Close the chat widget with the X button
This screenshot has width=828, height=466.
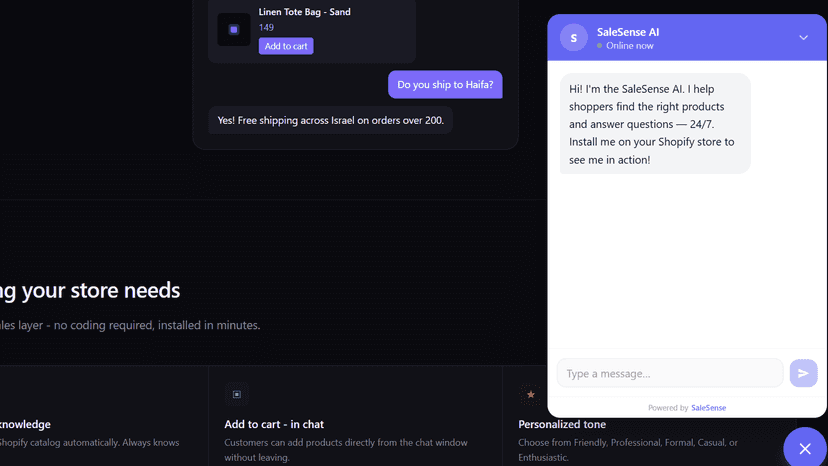[x=805, y=448]
